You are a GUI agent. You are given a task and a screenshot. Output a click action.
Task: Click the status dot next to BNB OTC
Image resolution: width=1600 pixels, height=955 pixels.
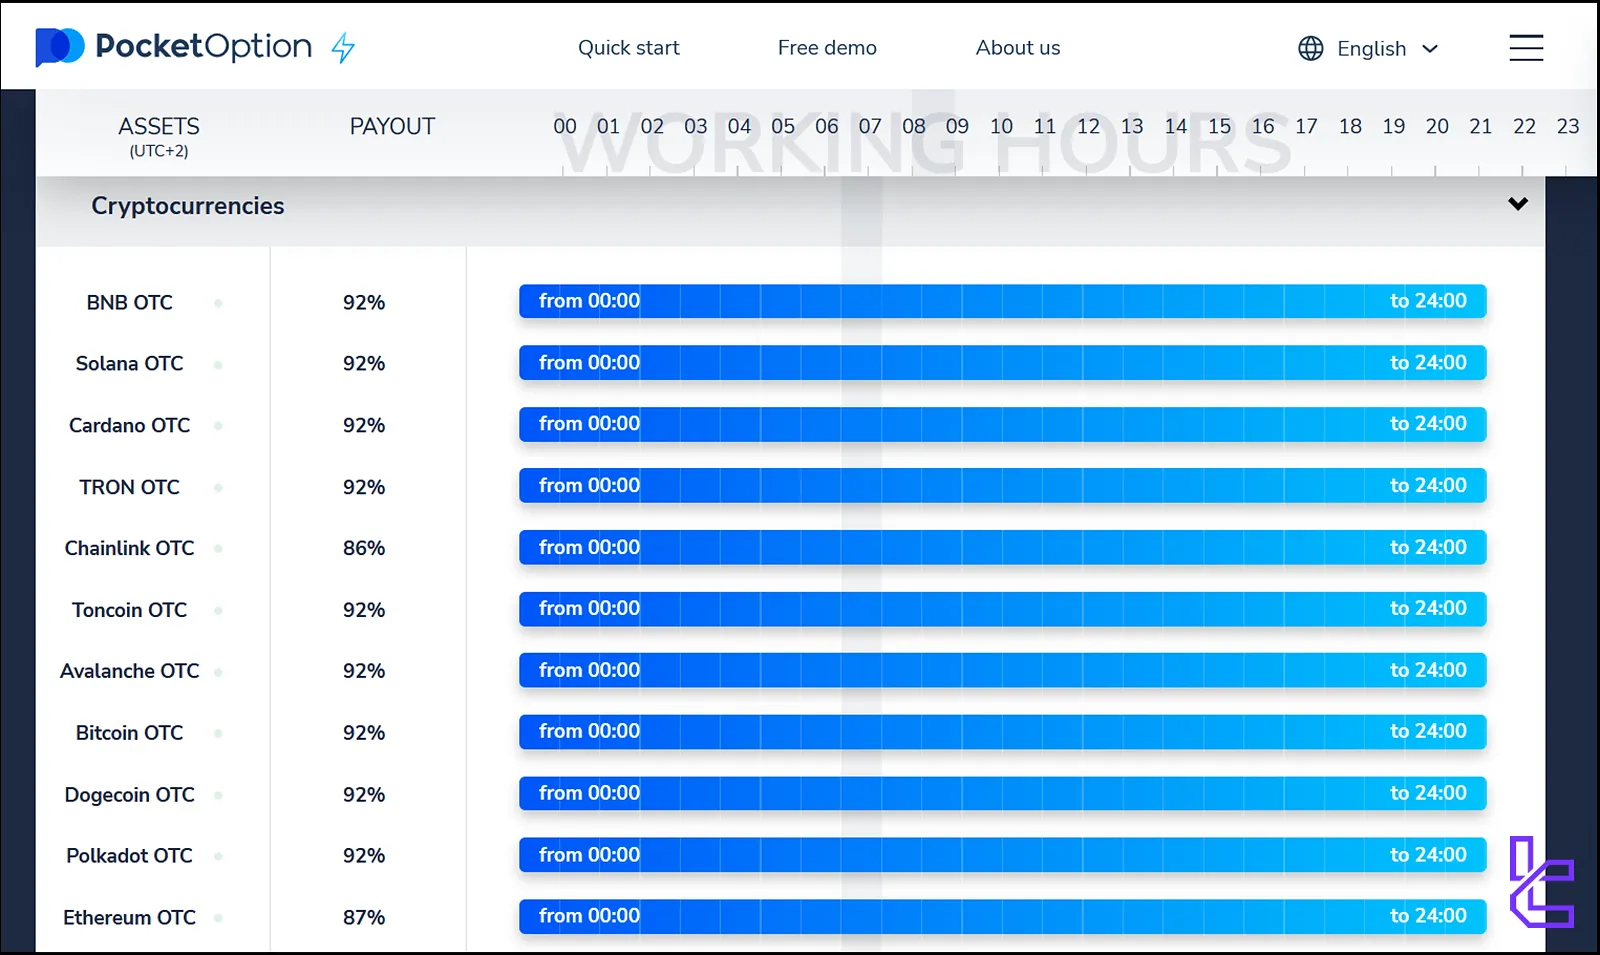(x=218, y=303)
